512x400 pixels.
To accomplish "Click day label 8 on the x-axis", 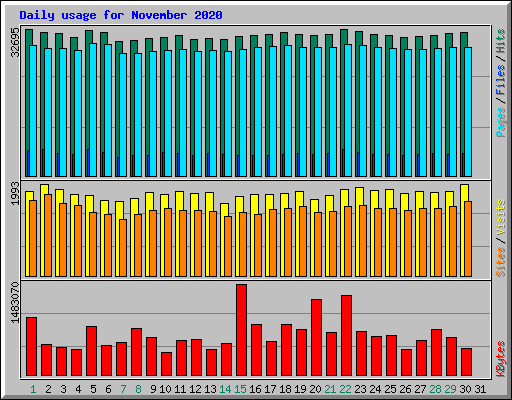I will tap(138, 389).
